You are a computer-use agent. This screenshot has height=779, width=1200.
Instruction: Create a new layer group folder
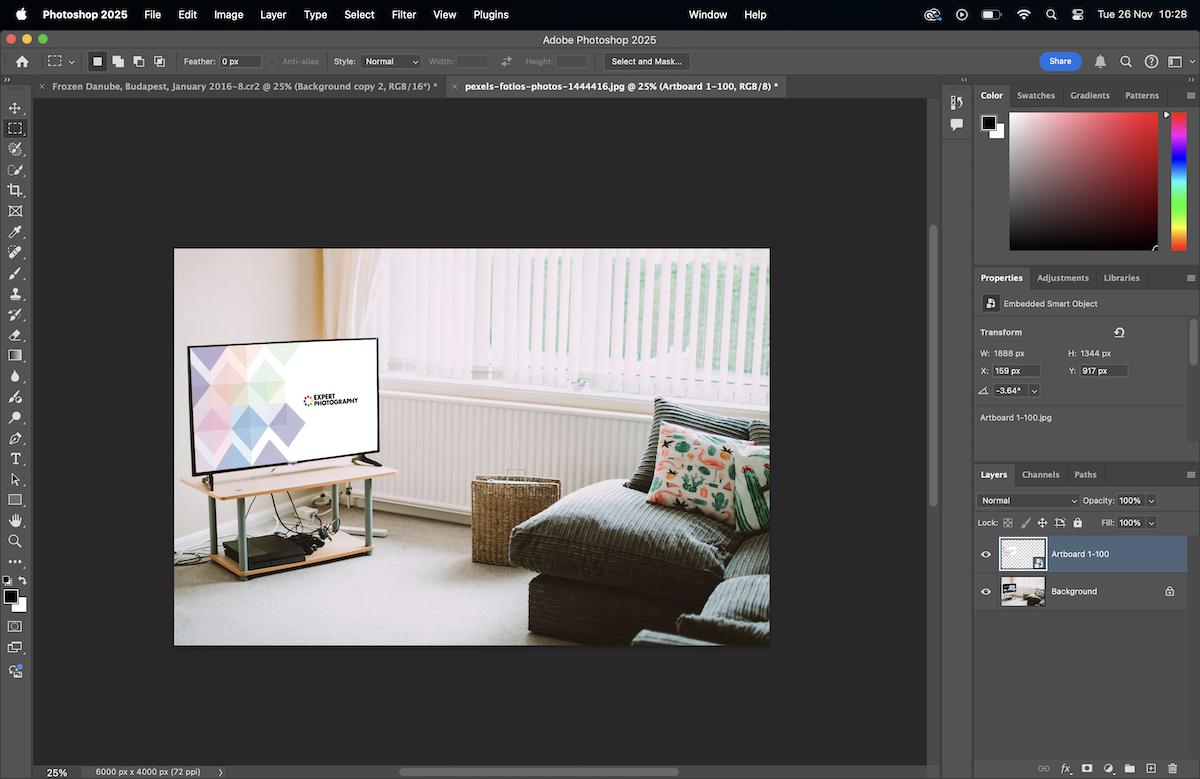click(x=1129, y=768)
